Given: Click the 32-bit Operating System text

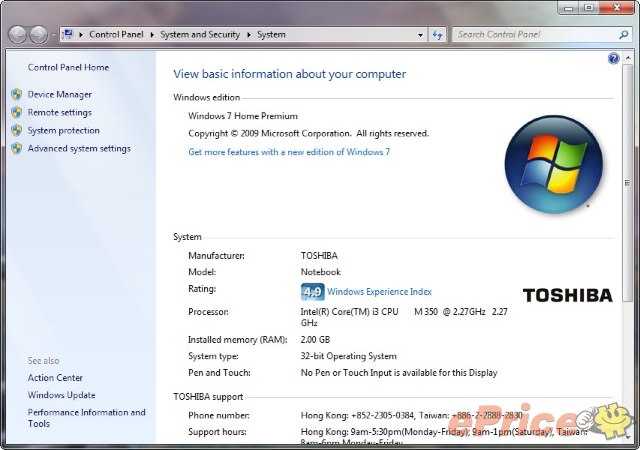Looking at the screenshot, I should point(349,356).
